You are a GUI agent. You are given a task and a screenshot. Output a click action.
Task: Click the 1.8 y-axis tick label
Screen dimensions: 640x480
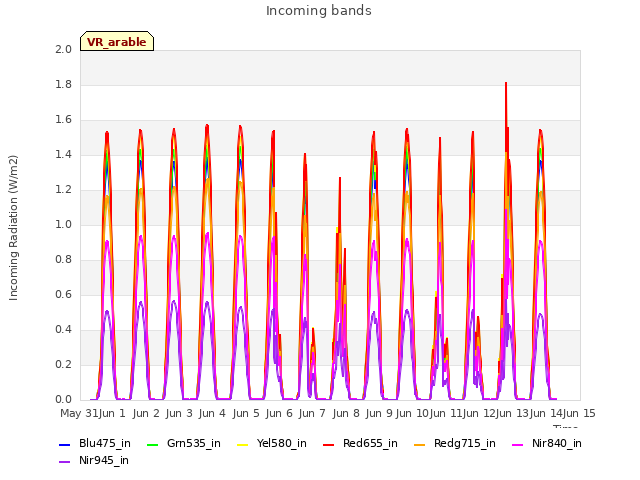[63, 84]
